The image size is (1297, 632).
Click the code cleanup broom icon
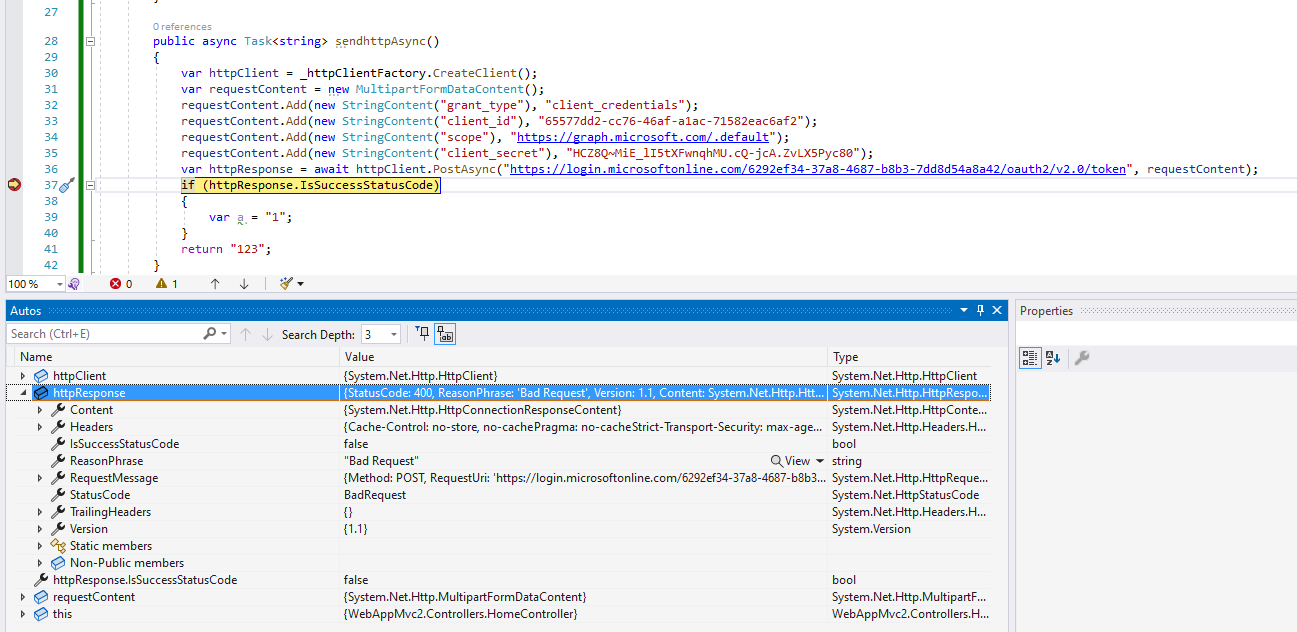tap(286, 284)
